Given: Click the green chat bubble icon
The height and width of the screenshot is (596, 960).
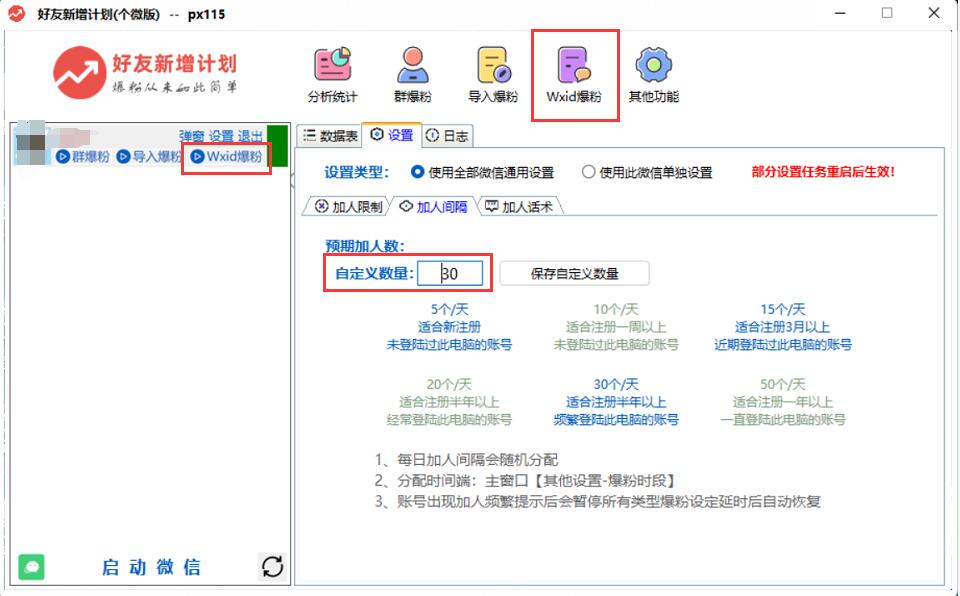Looking at the screenshot, I should 31,566.
